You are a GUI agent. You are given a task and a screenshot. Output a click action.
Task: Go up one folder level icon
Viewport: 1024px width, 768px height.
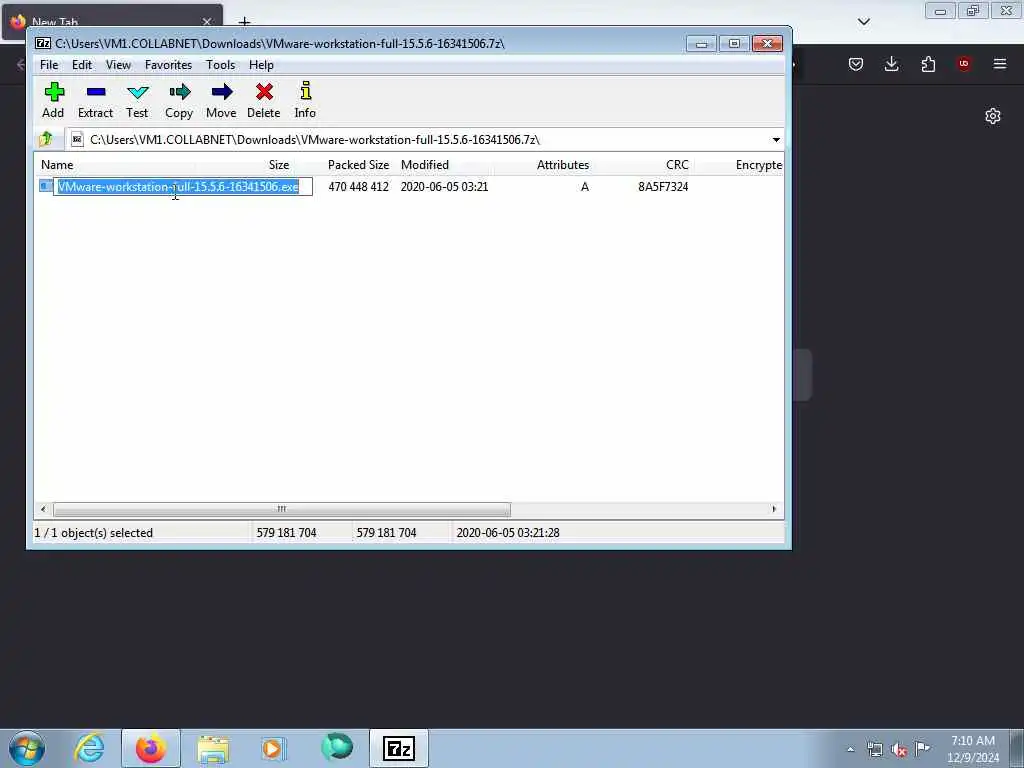(46, 139)
